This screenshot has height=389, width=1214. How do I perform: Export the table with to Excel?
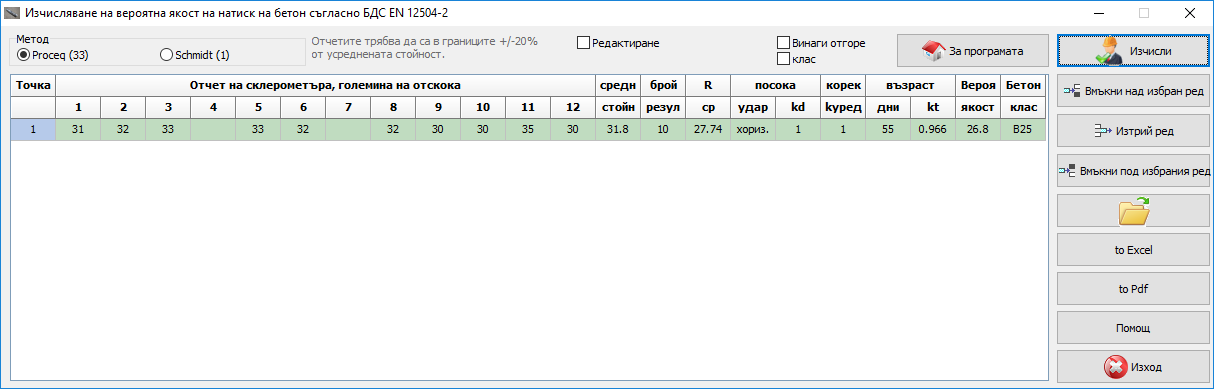click(1133, 250)
